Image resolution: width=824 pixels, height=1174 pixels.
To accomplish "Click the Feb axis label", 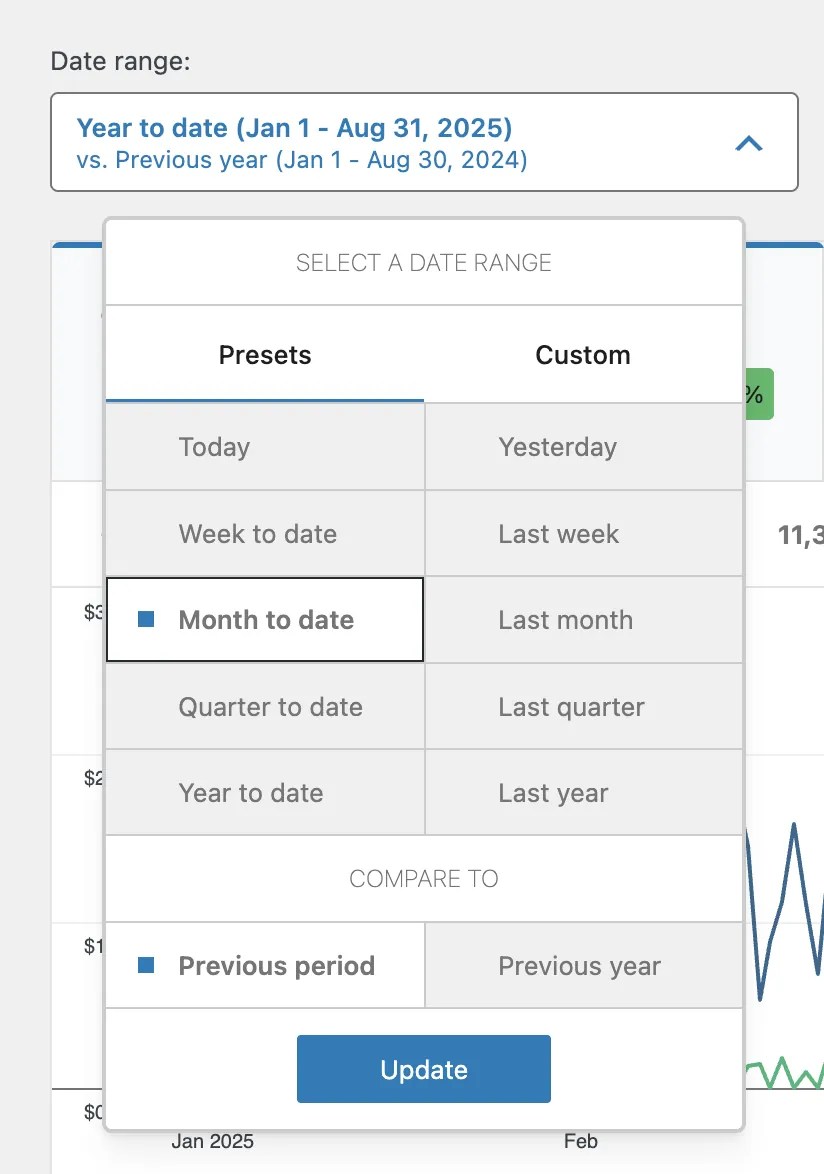I will [x=581, y=1141].
